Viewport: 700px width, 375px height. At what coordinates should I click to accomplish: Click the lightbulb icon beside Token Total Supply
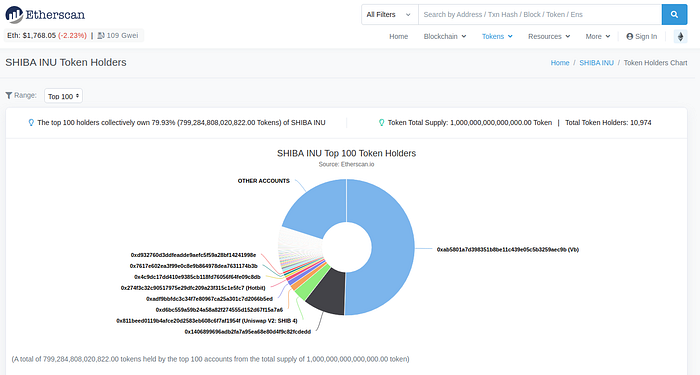[x=381, y=122]
